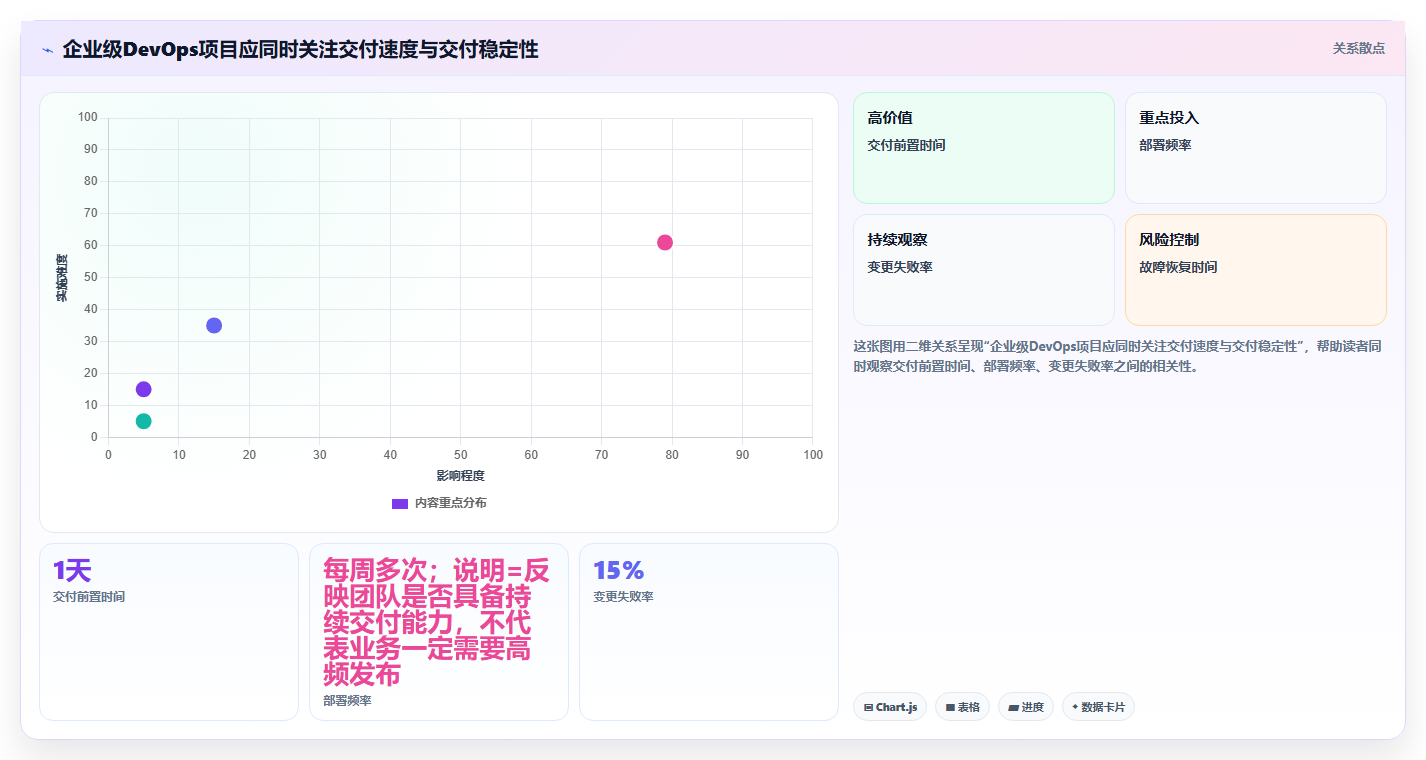Click the 变更失败率 label under 15%
1426x760 pixels.
[623, 597]
